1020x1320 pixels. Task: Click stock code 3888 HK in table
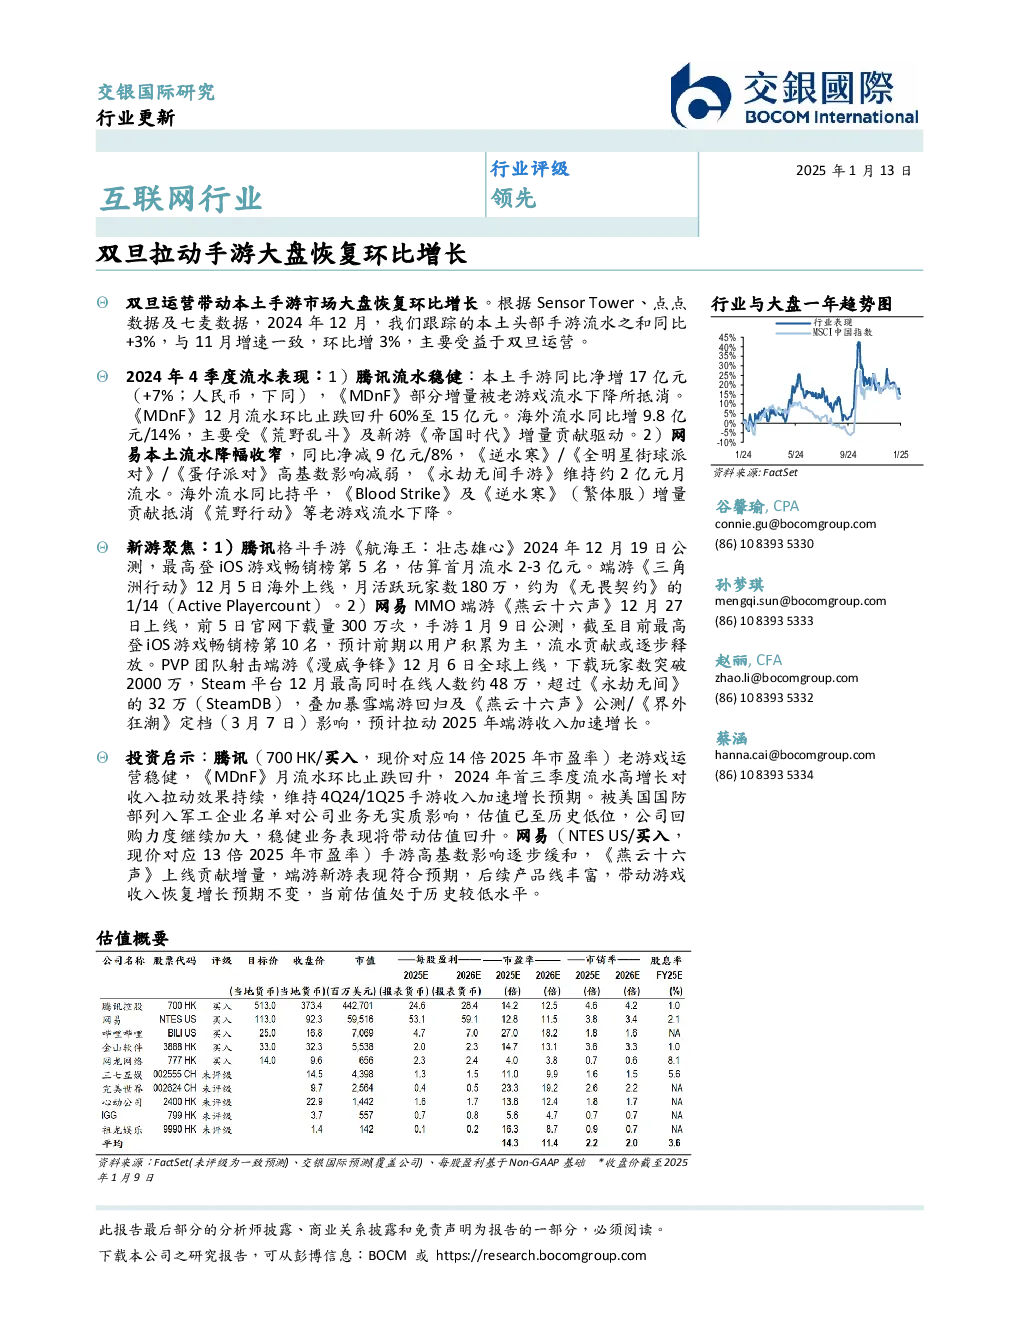pos(180,1047)
